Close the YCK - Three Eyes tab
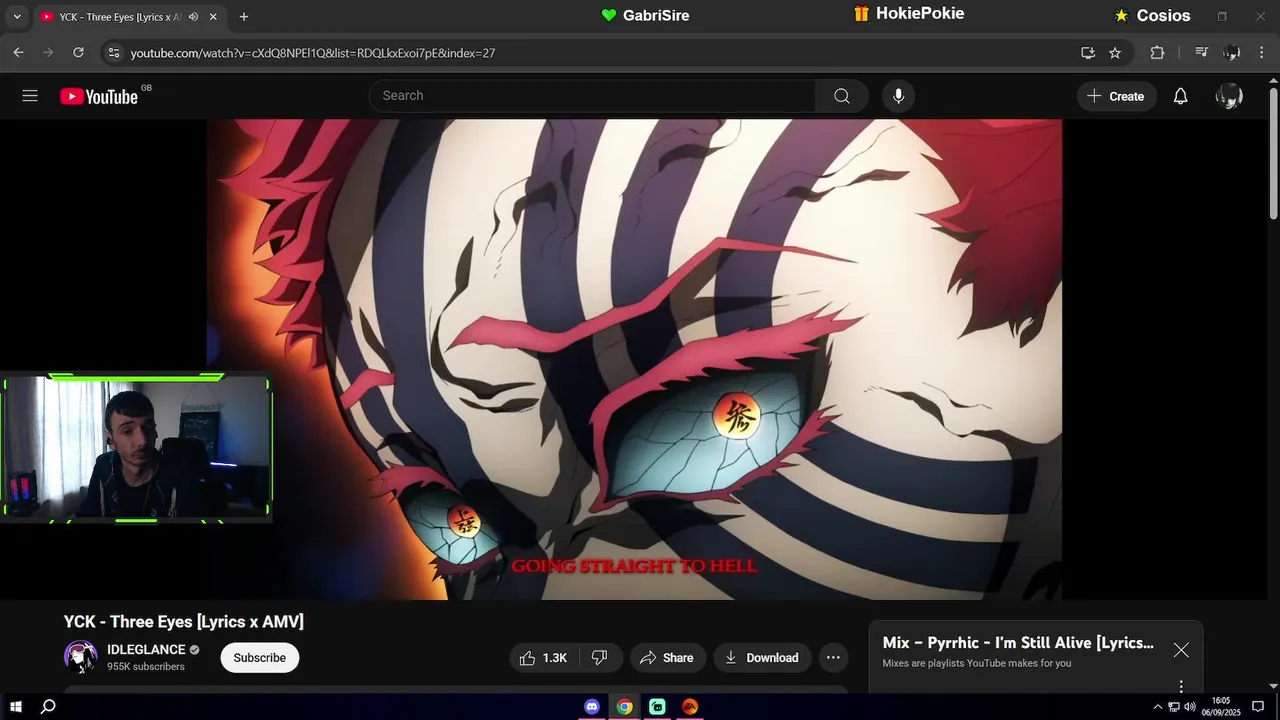The width and height of the screenshot is (1280, 720). (x=213, y=17)
